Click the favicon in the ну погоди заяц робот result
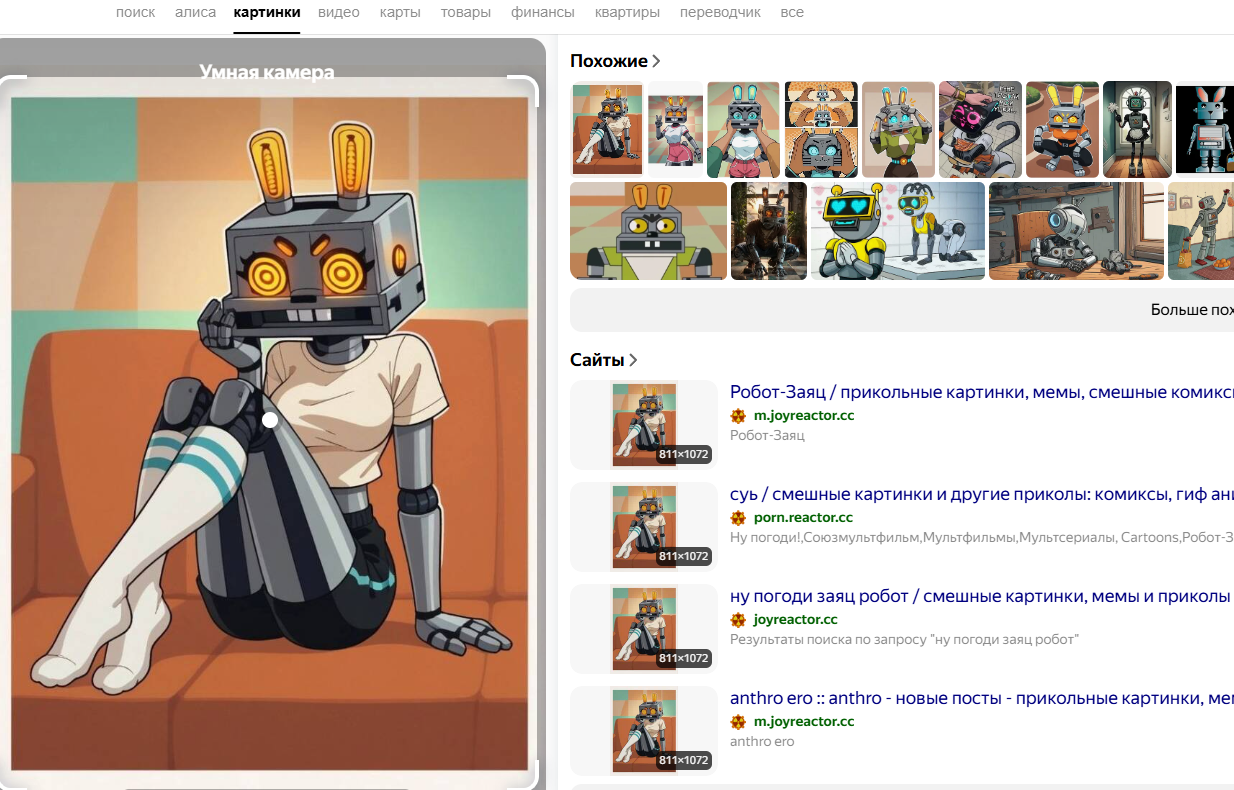The width and height of the screenshot is (1234, 790). [x=738, y=620]
